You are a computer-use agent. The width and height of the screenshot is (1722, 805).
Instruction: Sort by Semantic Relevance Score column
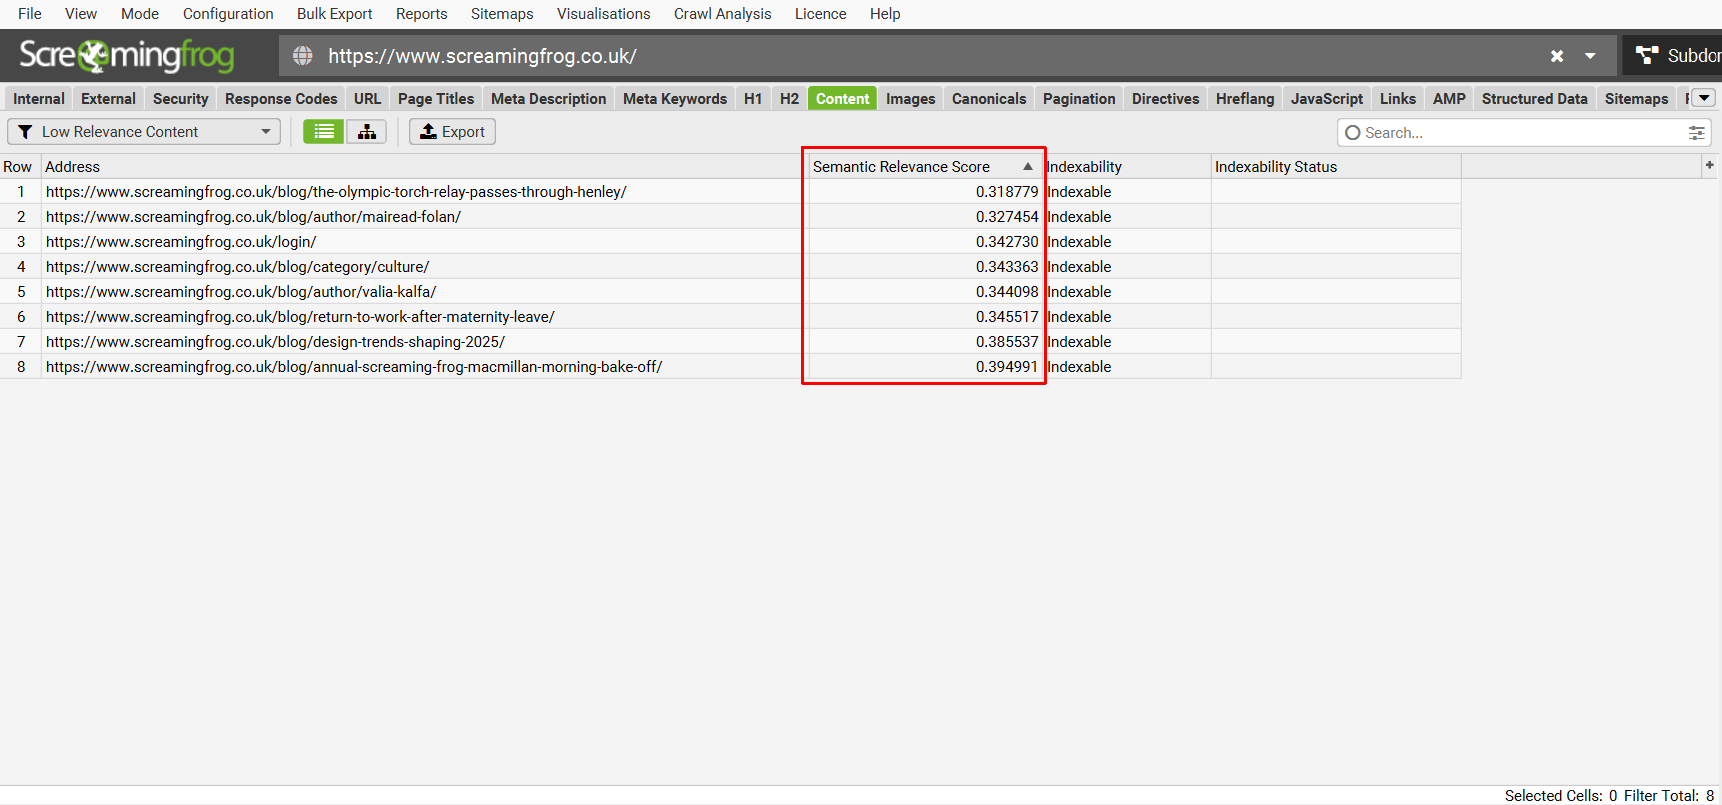923,166
